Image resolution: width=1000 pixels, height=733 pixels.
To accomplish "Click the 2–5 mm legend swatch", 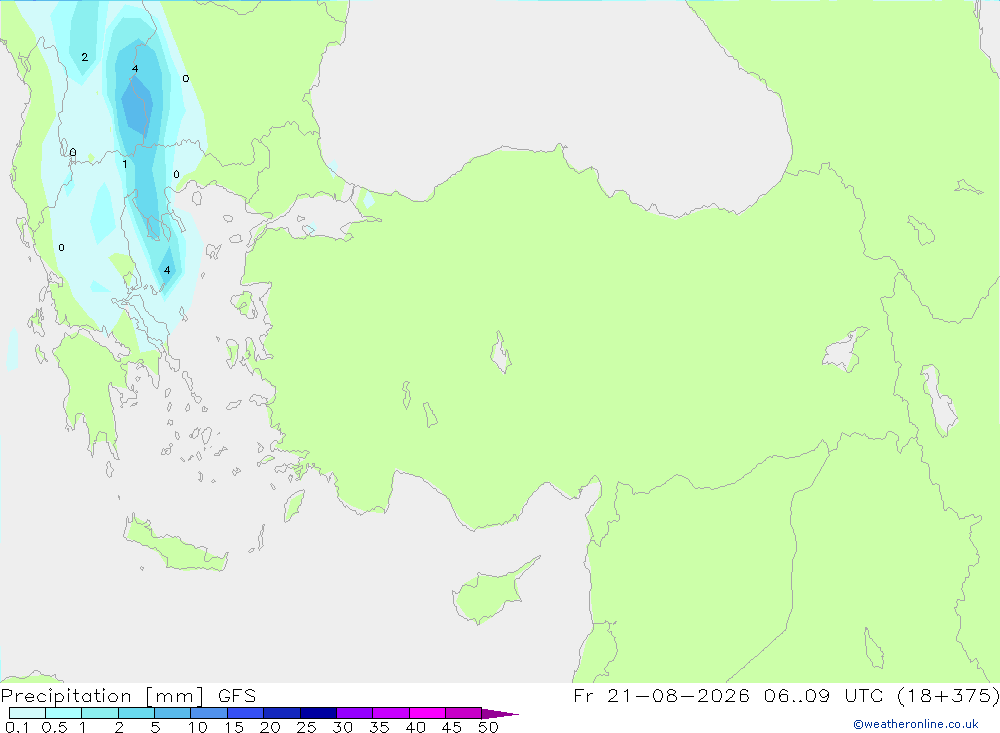I will coord(136,713).
